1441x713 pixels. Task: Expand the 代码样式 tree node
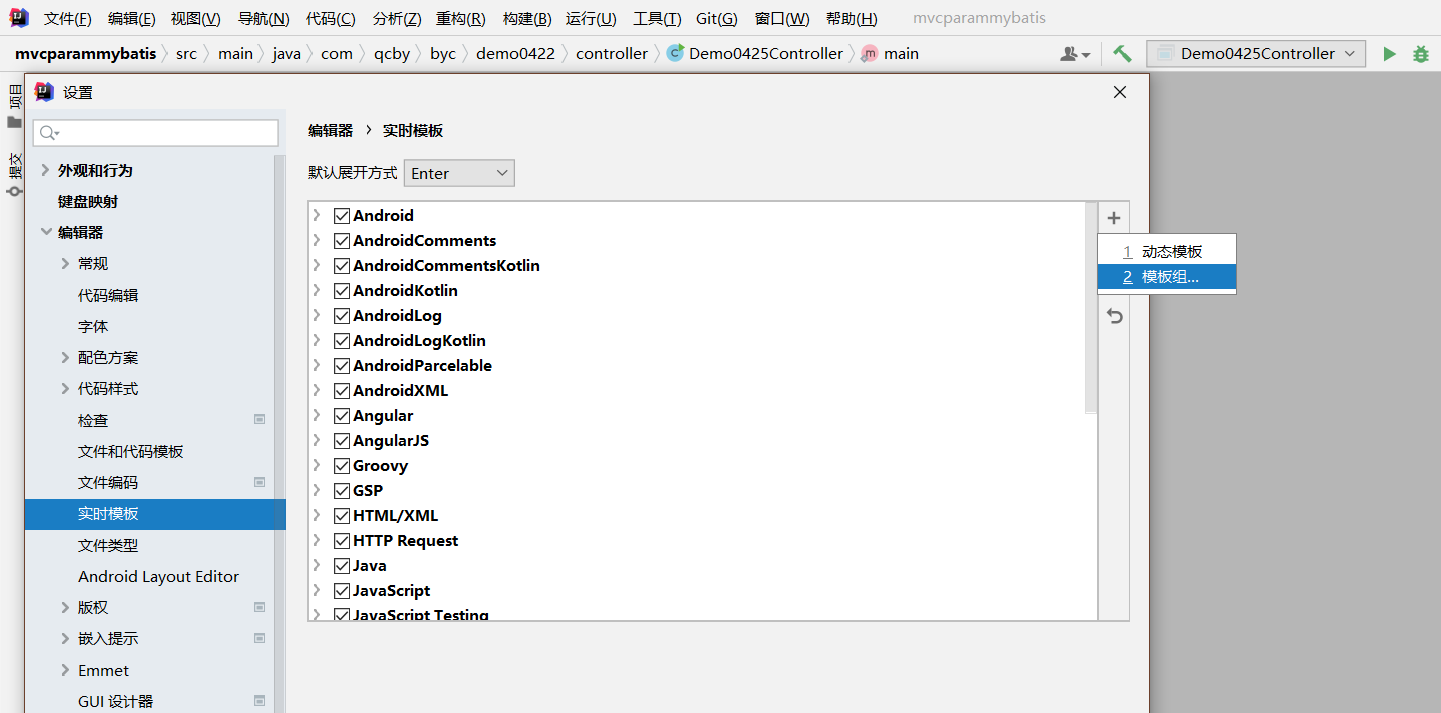coord(65,388)
